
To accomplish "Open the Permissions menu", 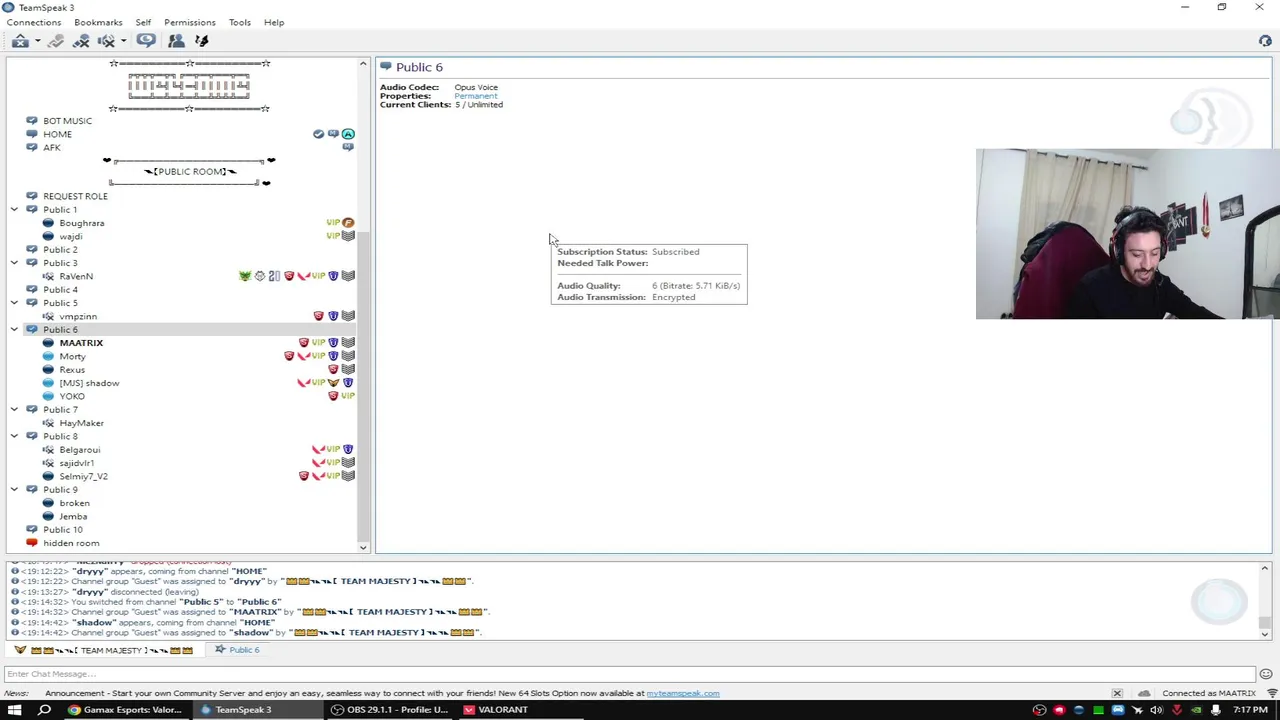I will pos(189,22).
